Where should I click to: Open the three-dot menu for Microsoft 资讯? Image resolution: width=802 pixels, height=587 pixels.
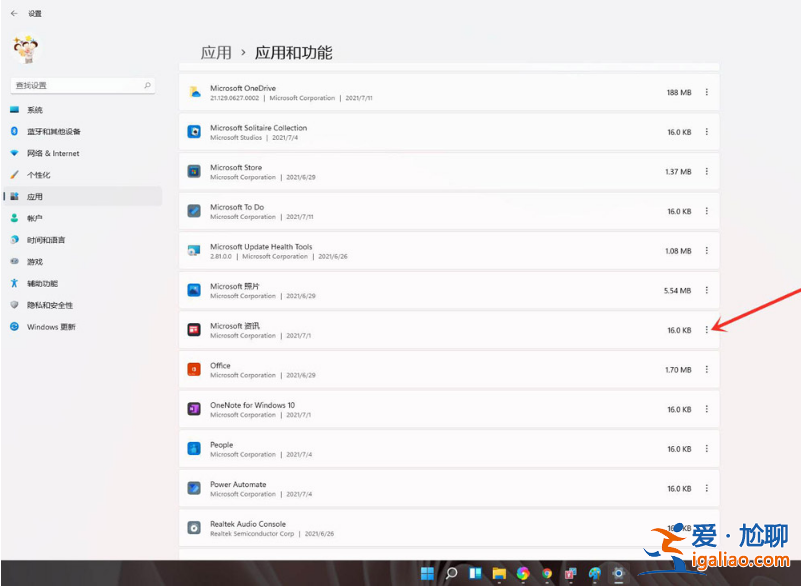tap(707, 330)
